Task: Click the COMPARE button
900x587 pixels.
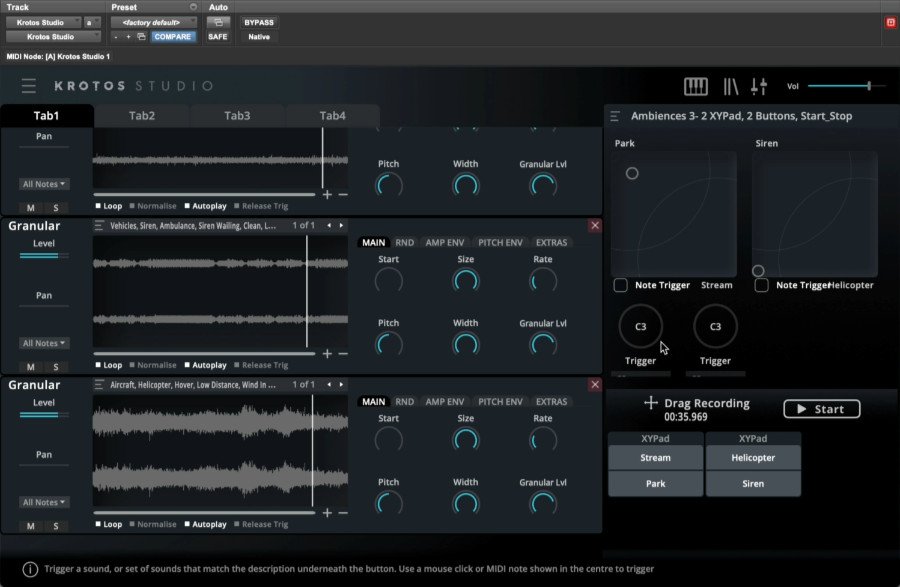Action: point(173,37)
